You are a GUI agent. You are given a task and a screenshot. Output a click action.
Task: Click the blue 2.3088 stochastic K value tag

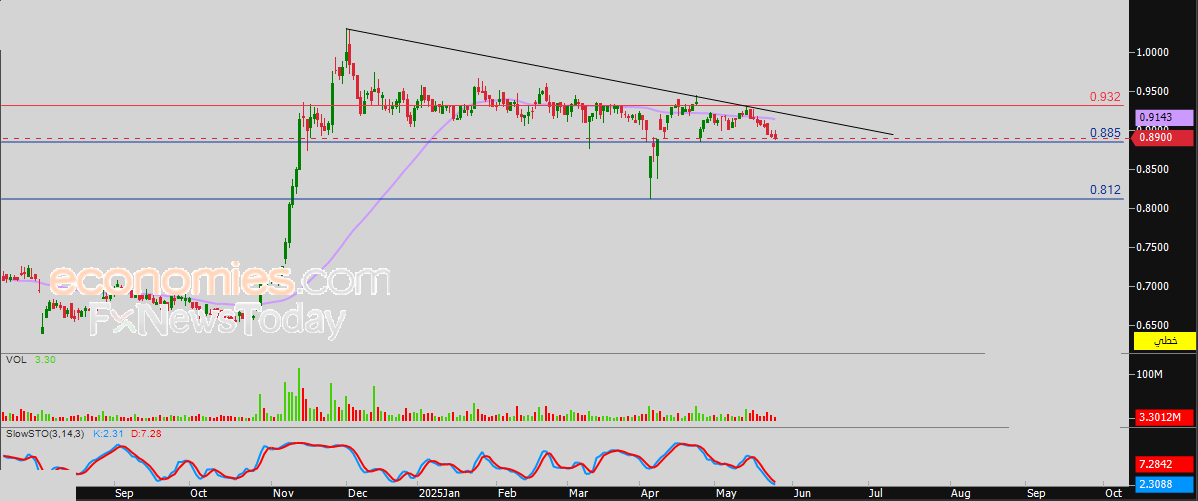tap(1164, 483)
